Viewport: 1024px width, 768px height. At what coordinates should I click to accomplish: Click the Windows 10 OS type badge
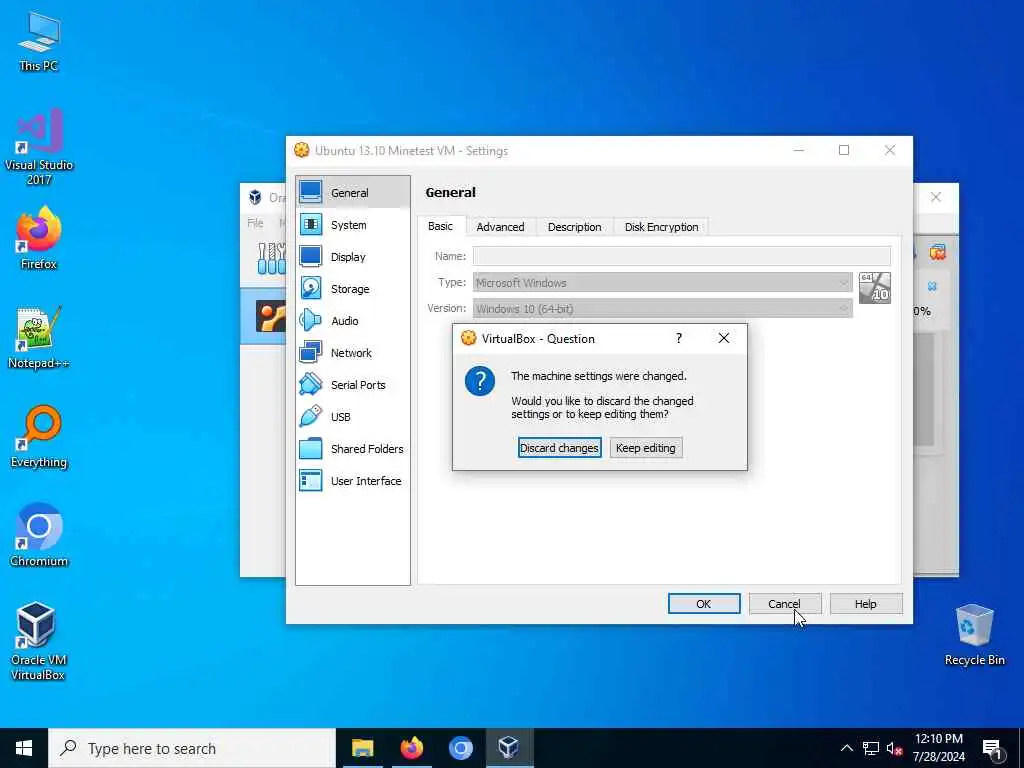click(x=874, y=288)
